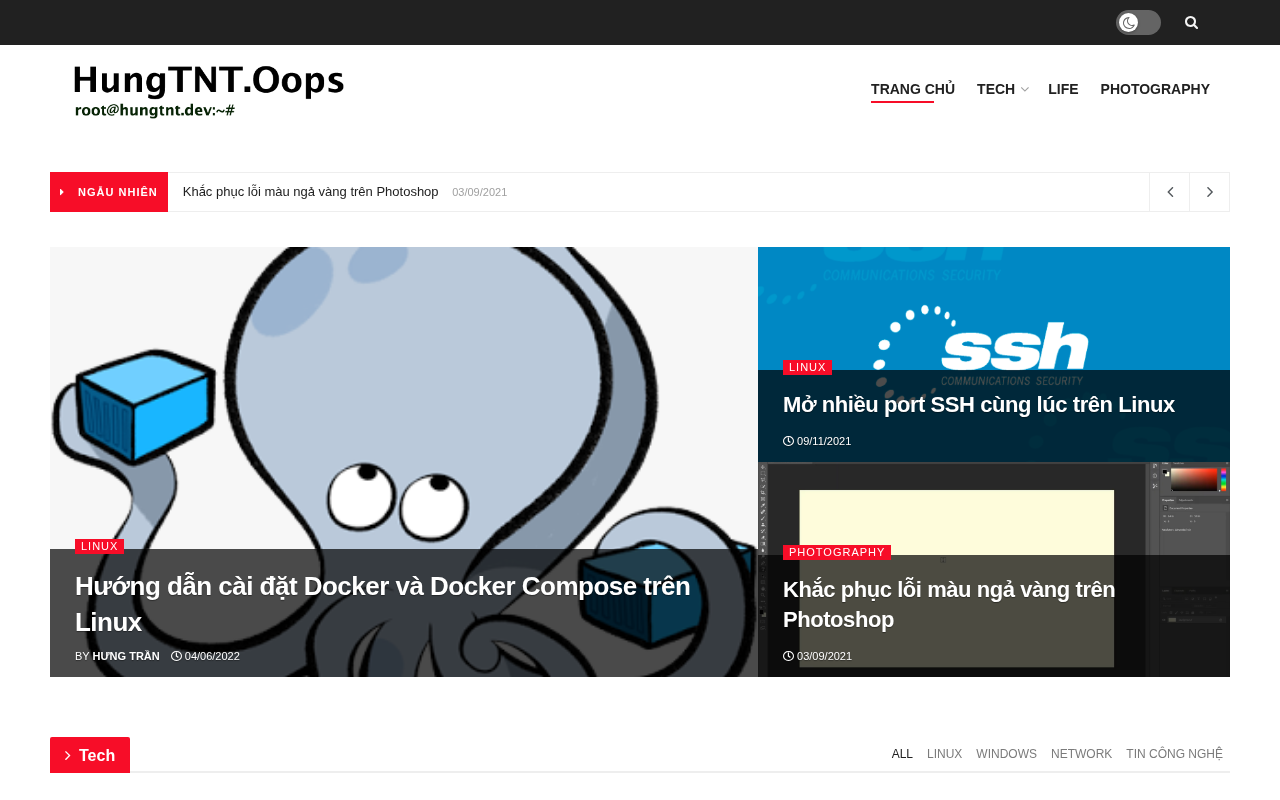Open the Photography menu item

coord(1155,89)
